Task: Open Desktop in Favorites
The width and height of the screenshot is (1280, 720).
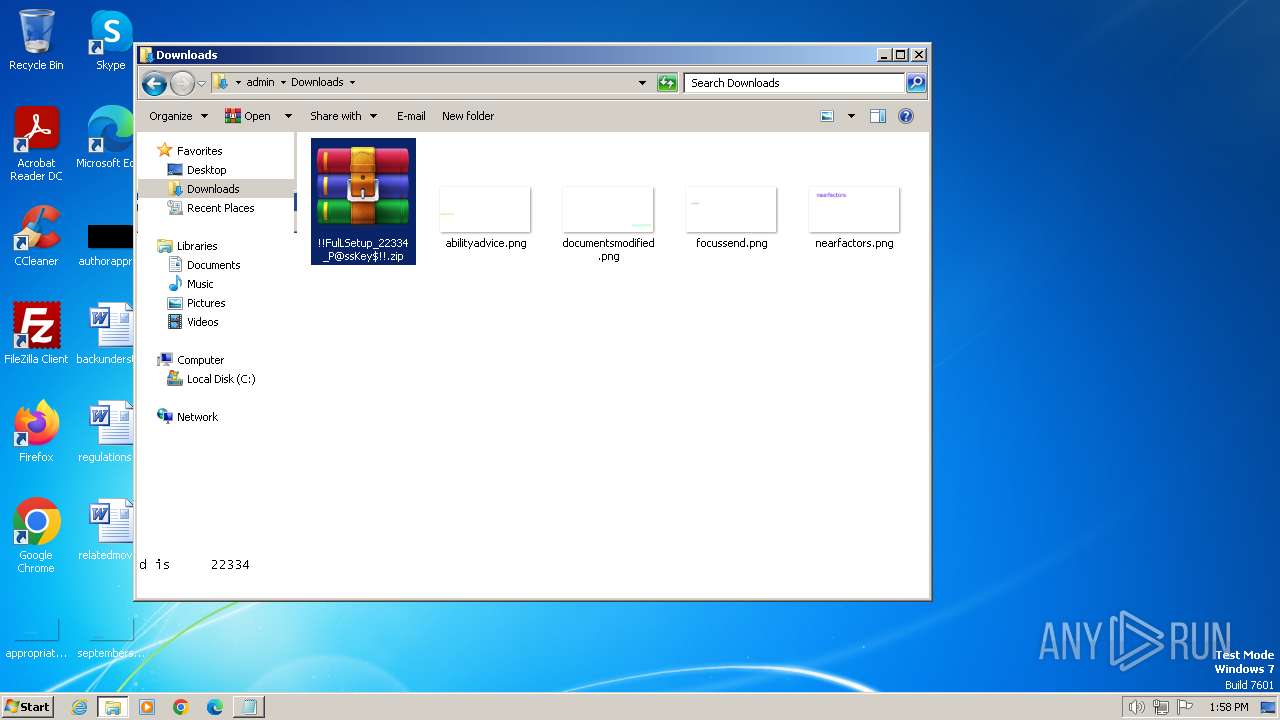Action: [206, 170]
